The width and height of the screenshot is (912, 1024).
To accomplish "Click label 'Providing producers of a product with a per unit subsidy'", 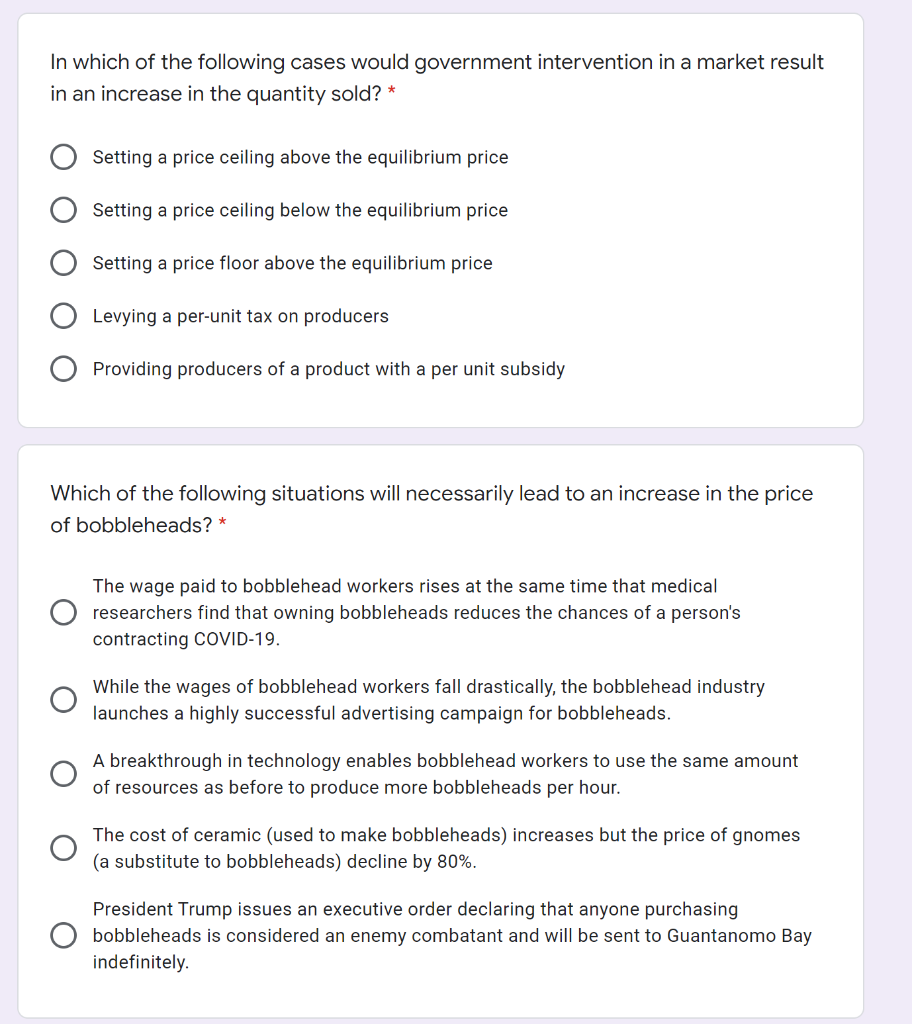I will coord(329,369).
